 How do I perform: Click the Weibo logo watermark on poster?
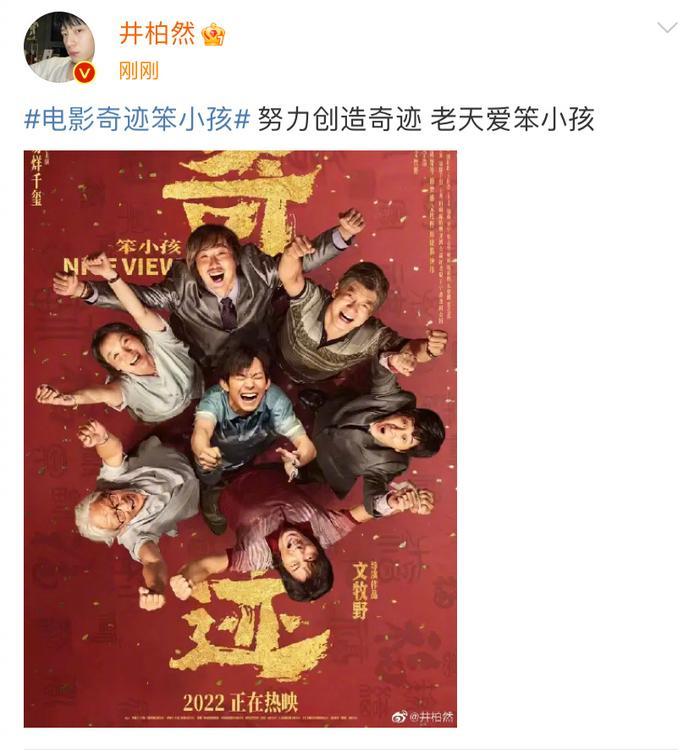(399, 717)
